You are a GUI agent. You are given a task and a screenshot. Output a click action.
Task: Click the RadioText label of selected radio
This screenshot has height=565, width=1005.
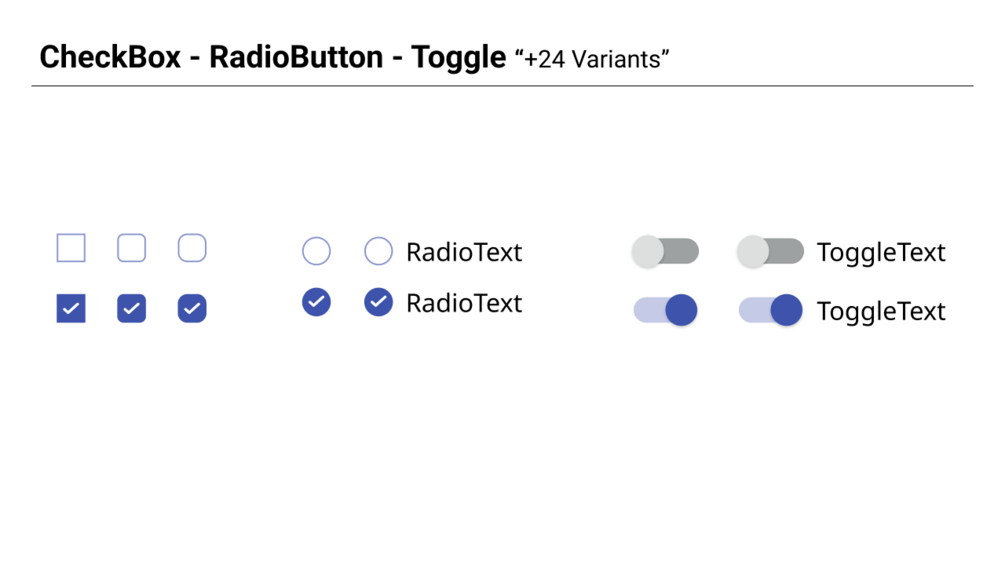coord(464,303)
